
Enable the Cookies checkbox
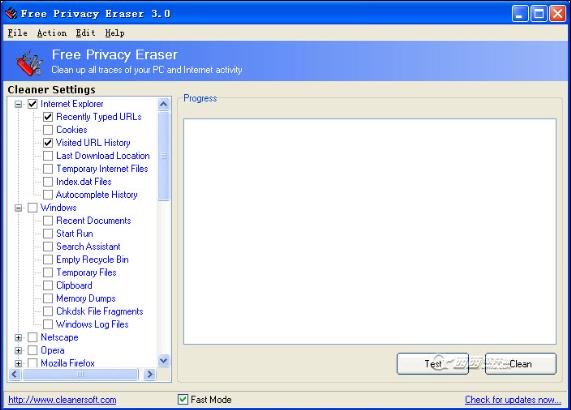48,130
